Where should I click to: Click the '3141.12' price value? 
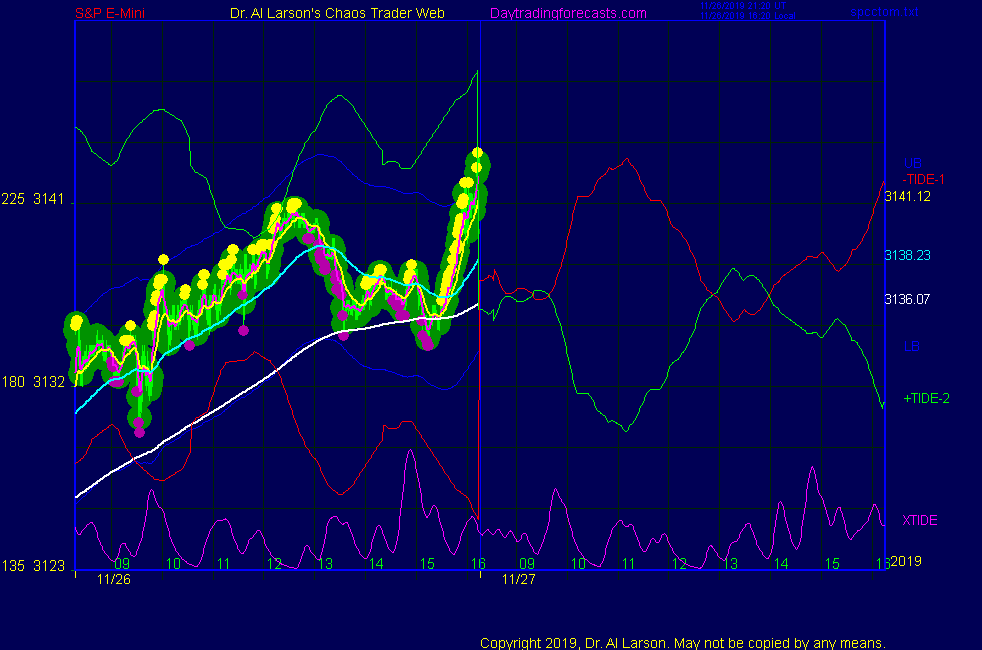pyautogui.click(x=907, y=197)
